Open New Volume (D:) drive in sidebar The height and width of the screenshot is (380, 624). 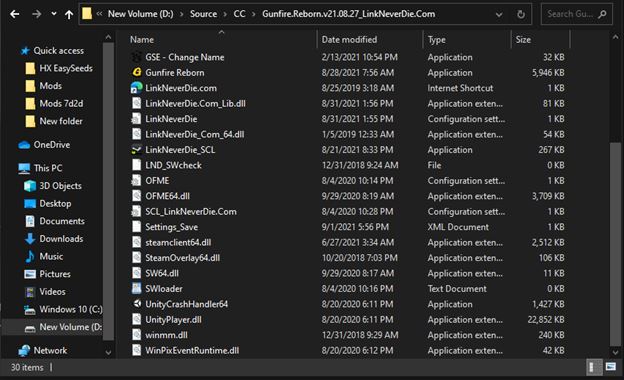click(x=71, y=327)
